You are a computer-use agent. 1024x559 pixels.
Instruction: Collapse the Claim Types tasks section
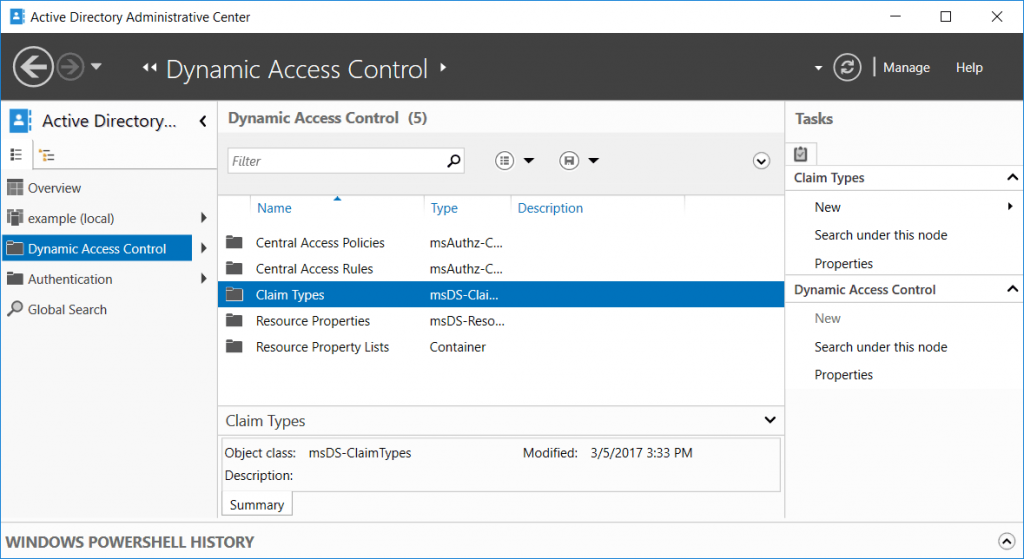coord(1012,178)
